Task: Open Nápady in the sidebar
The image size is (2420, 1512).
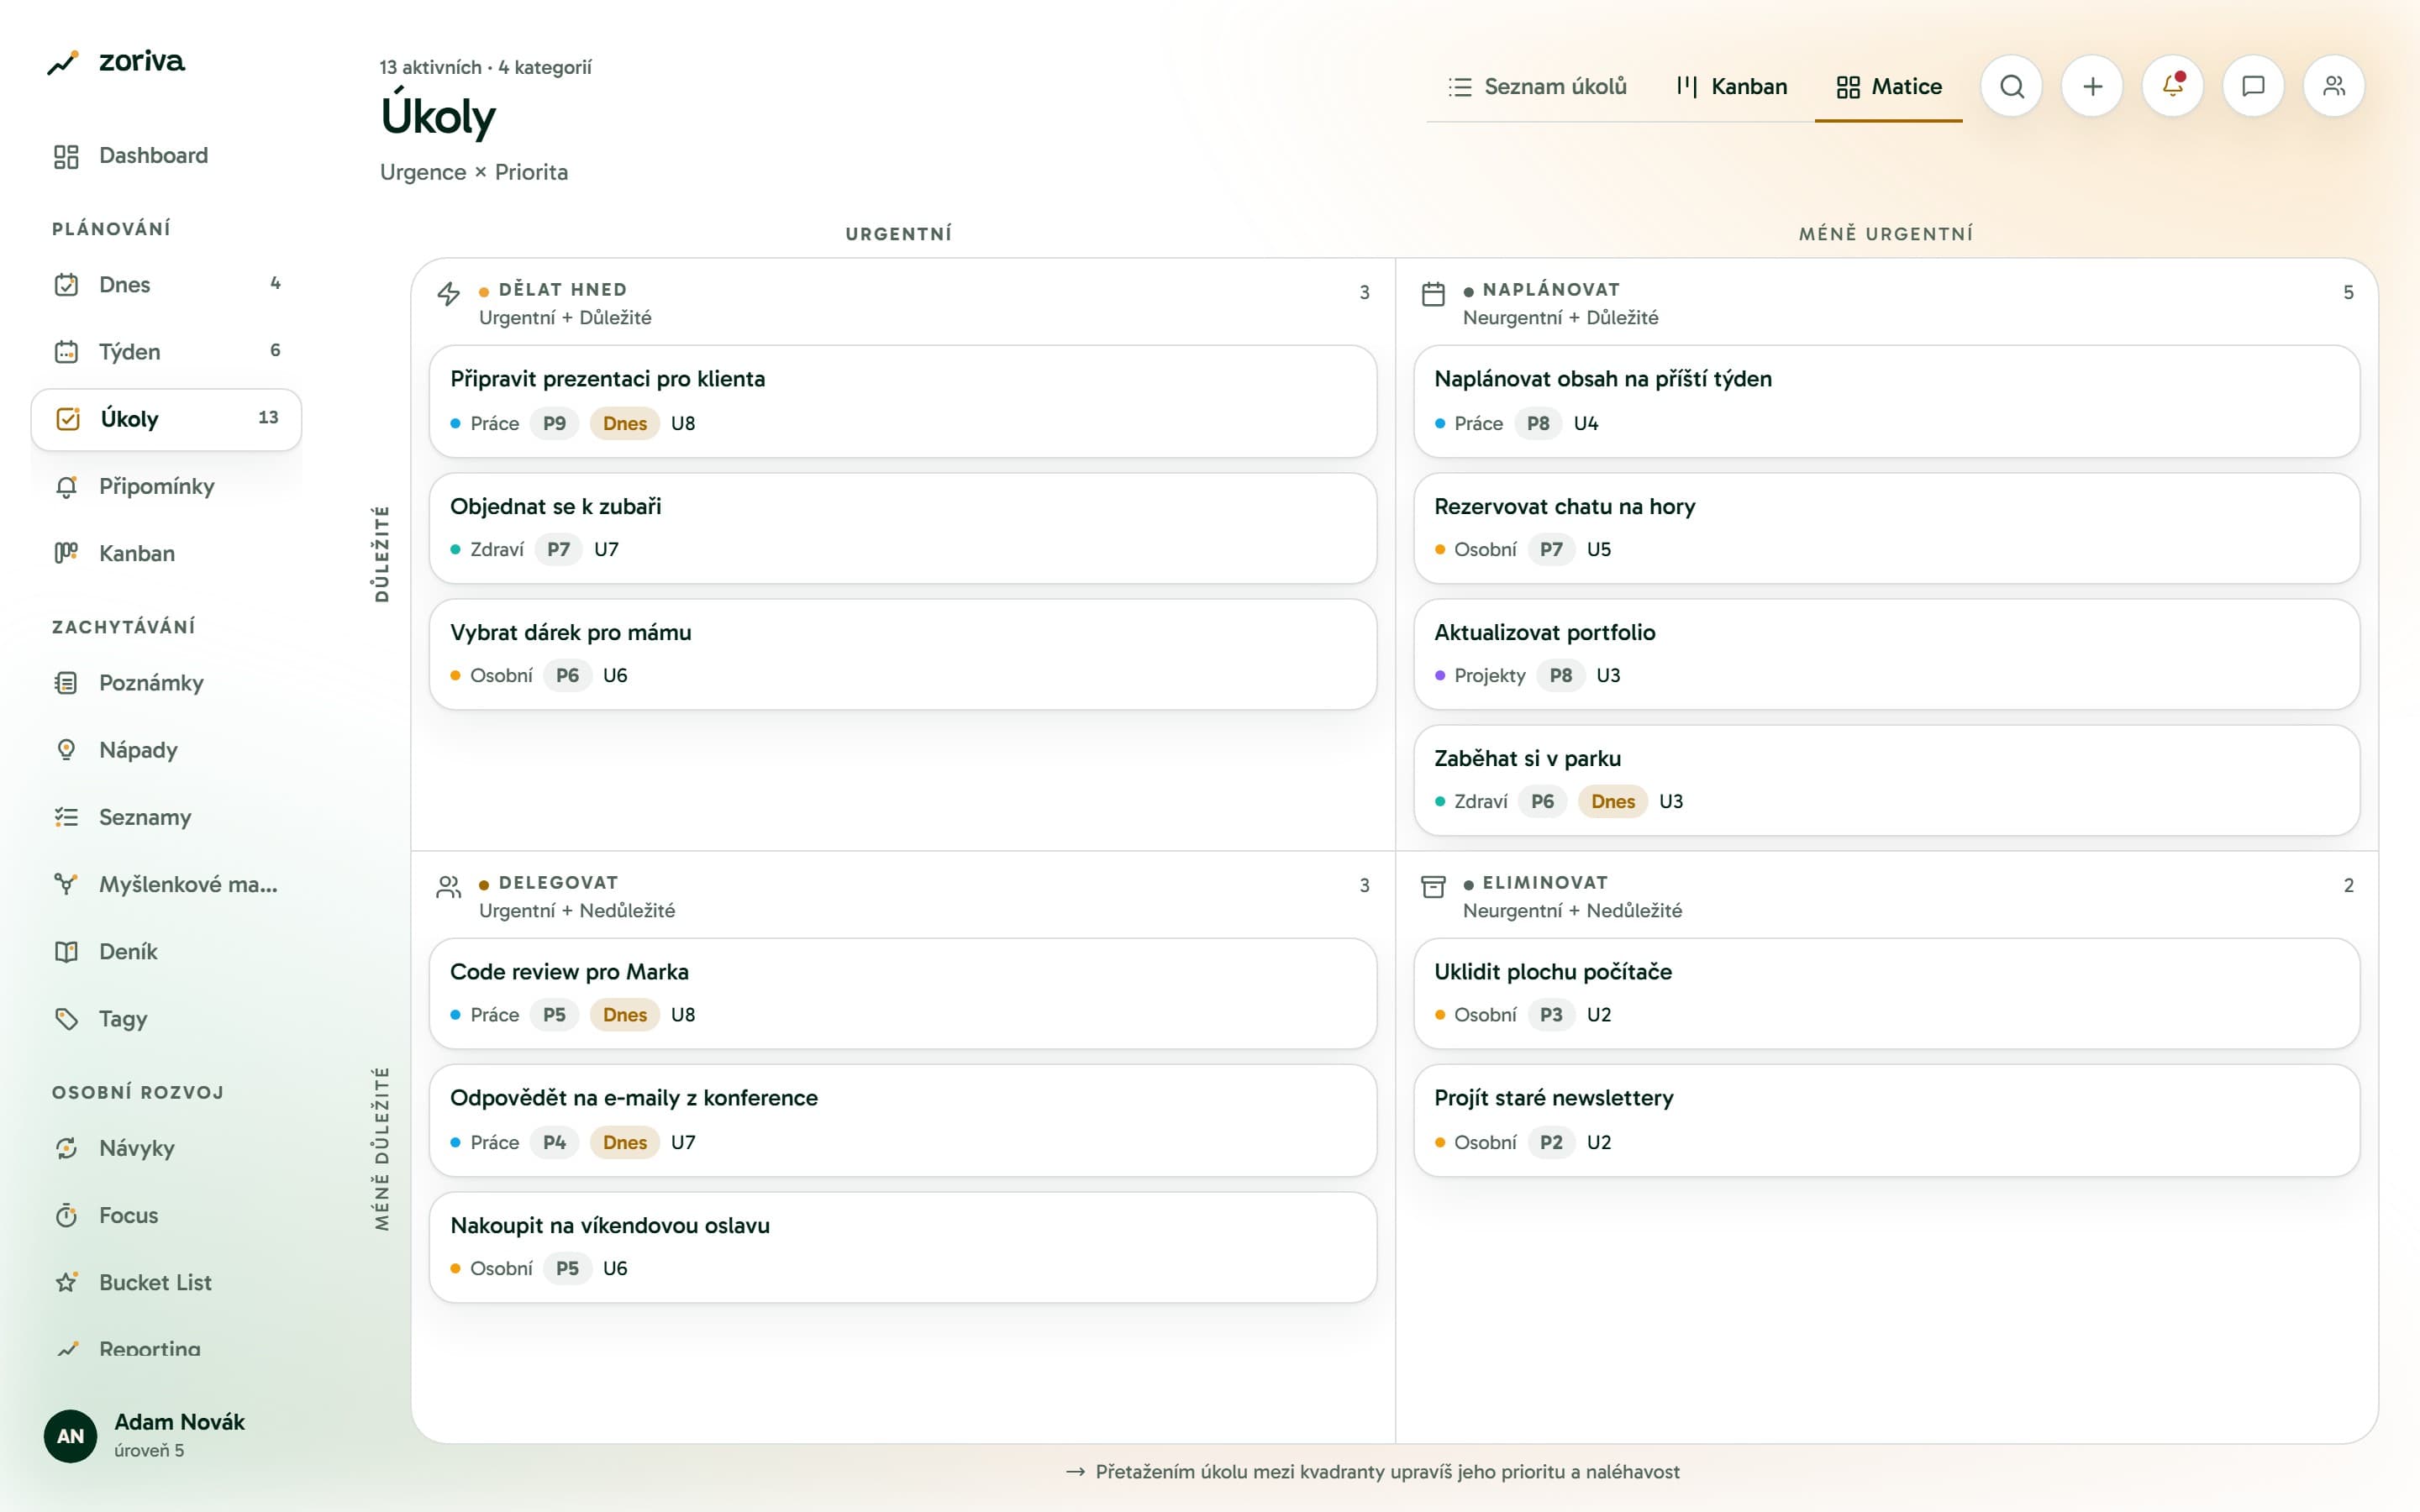Action: [x=166, y=750]
